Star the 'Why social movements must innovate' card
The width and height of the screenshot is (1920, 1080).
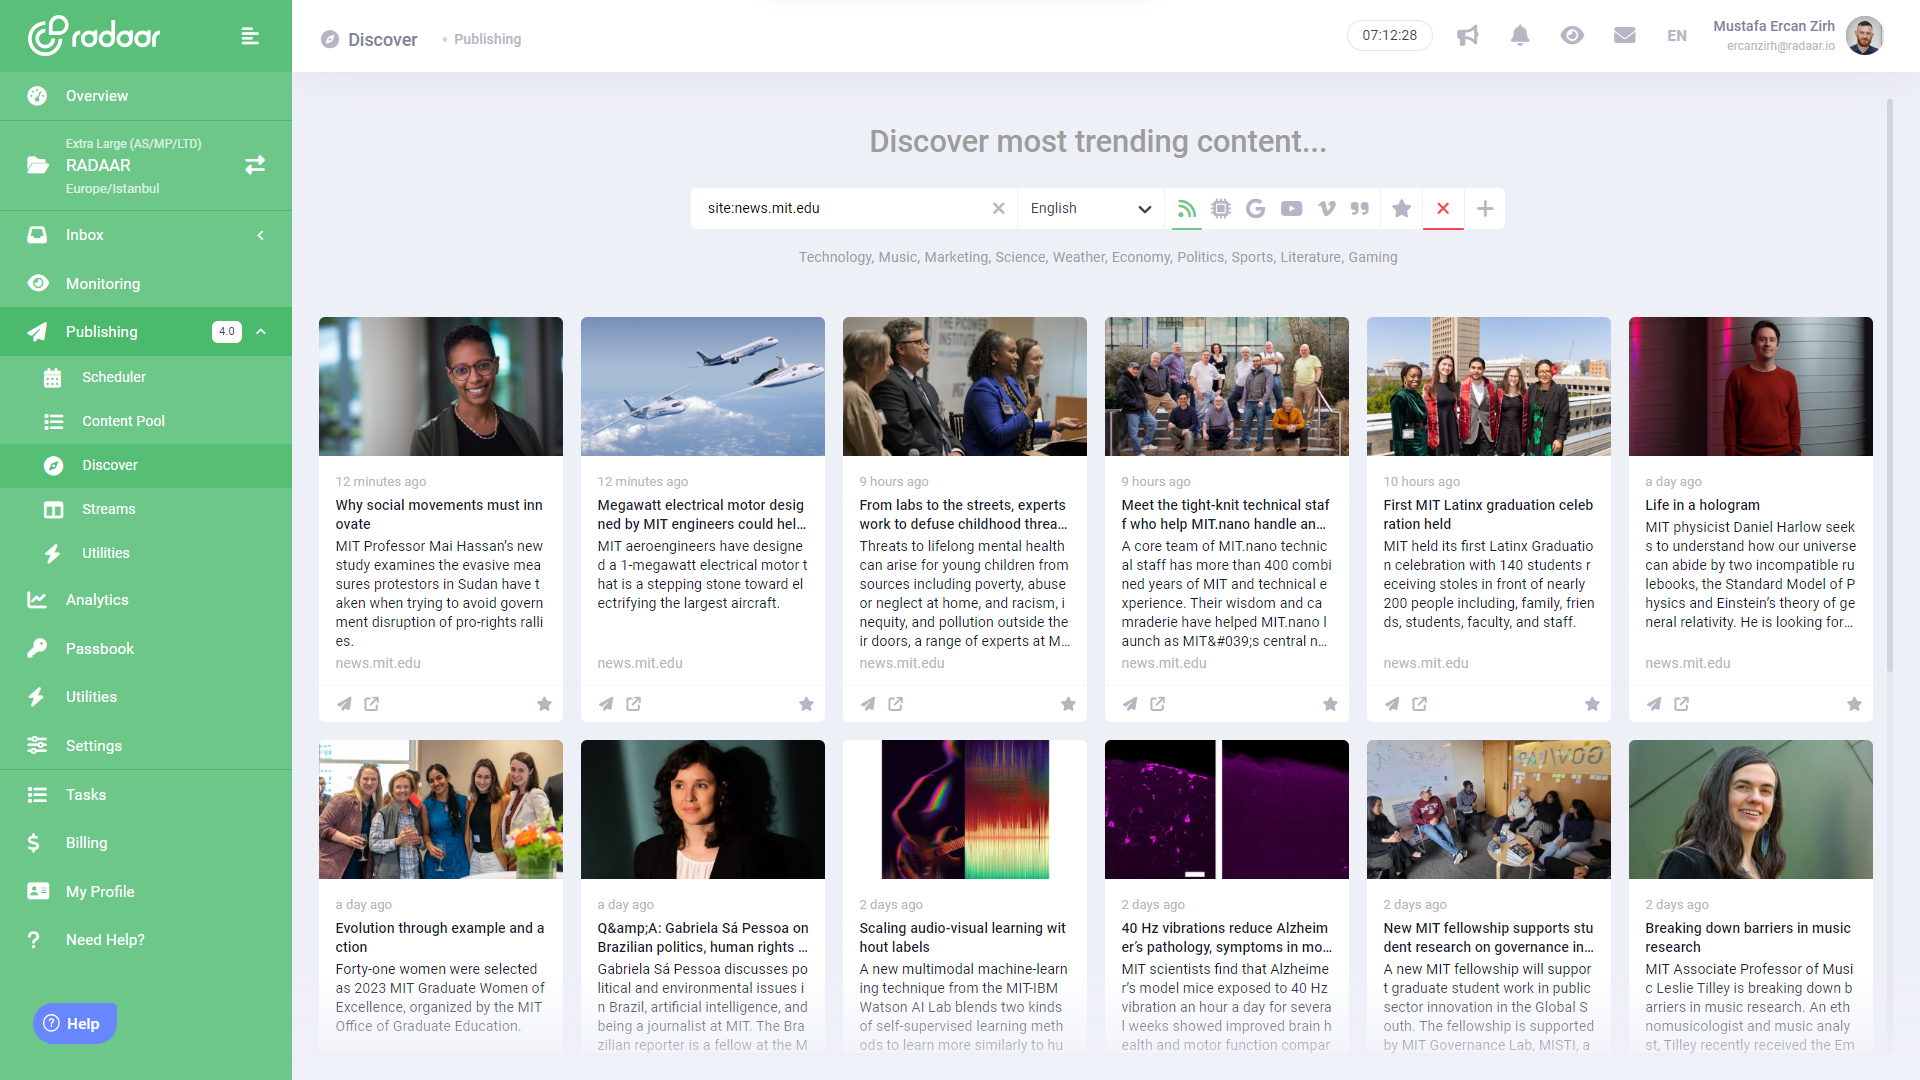(544, 704)
